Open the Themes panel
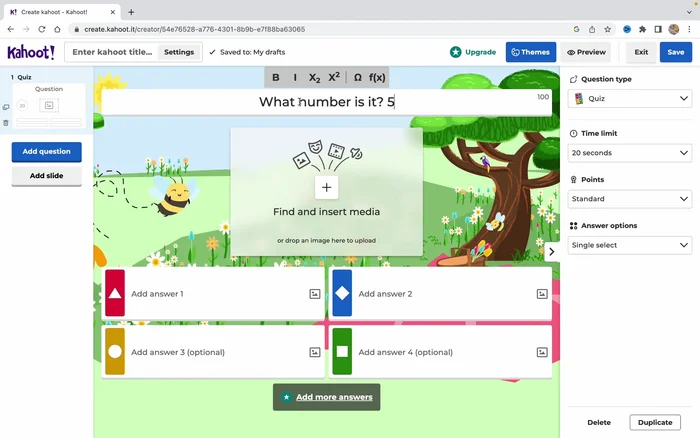This screenshot has height=438, width=700. [x=530, y=52]
